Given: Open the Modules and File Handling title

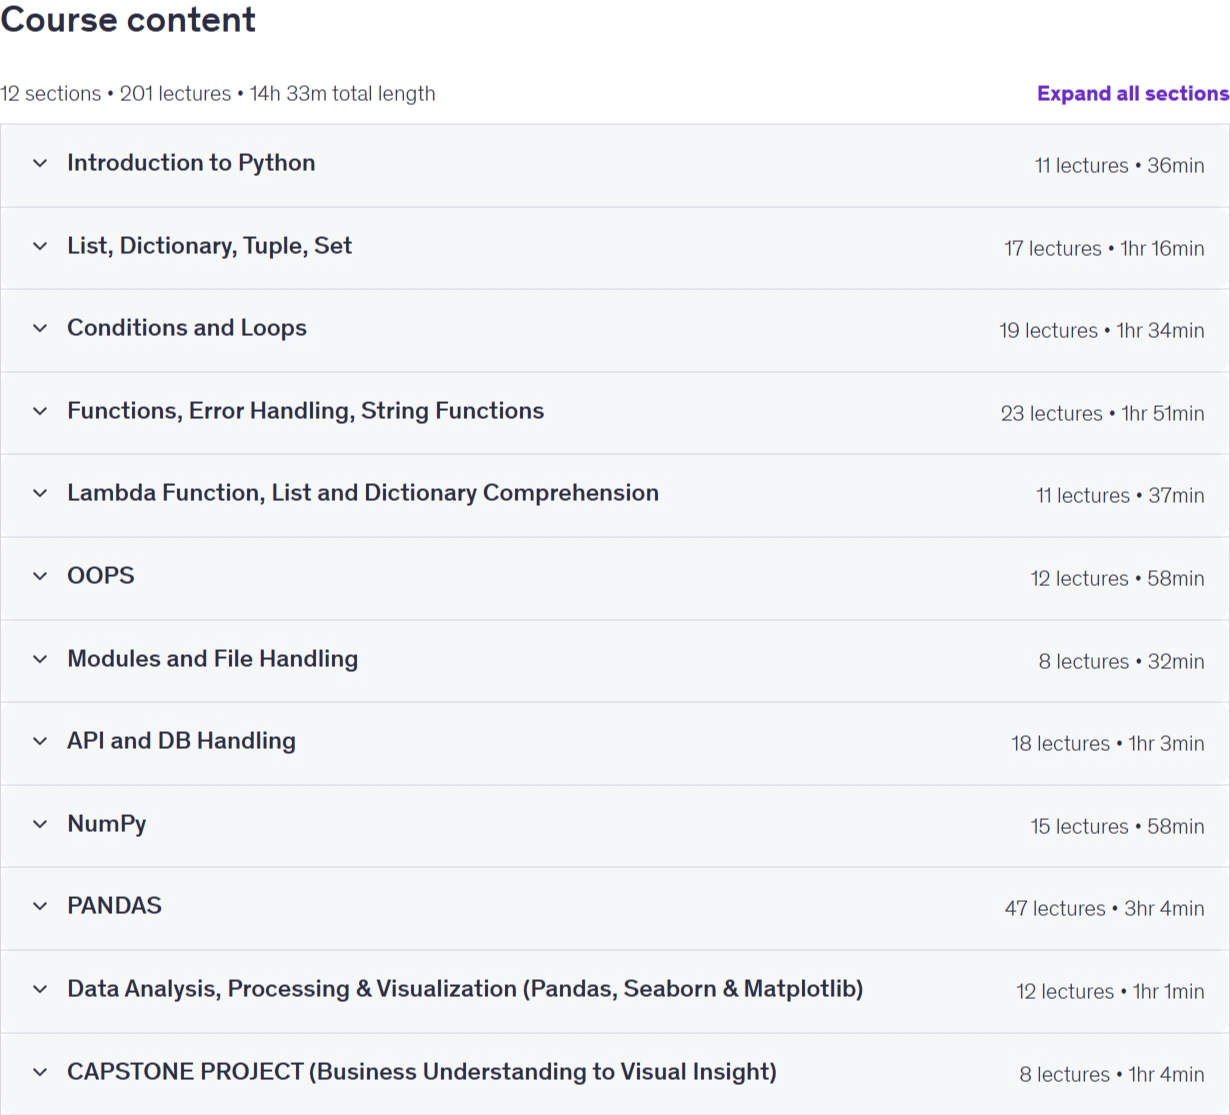Looking at the screenshot, I should click(212, 659).
